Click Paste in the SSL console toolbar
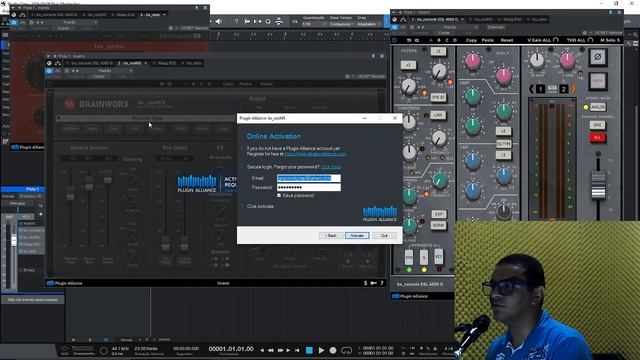Screen dimensions: 640x360 (x=488, y=40)
